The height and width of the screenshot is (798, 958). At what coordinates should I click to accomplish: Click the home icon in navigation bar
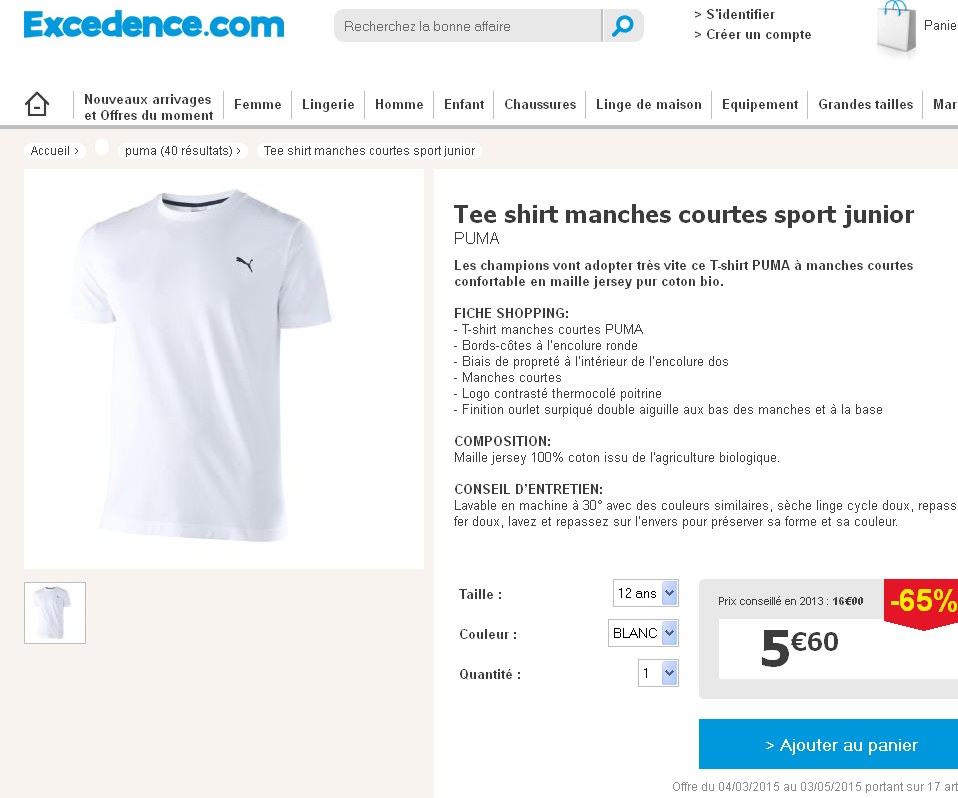point(37,104)
